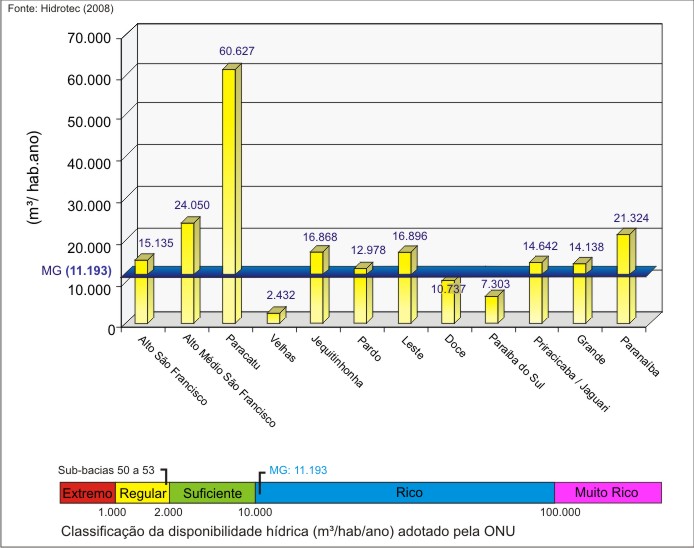Screen dimensions: 694x548
Task: Click the Alto São Francisco axis label
Action: pos(172,370)
